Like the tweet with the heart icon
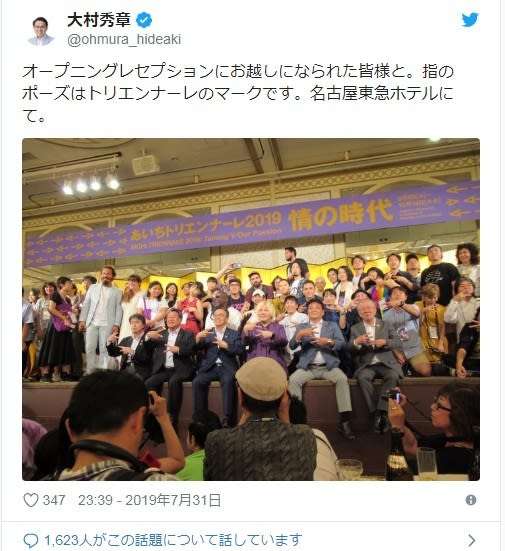Screen dimensions: 505x551 [31, 500]
